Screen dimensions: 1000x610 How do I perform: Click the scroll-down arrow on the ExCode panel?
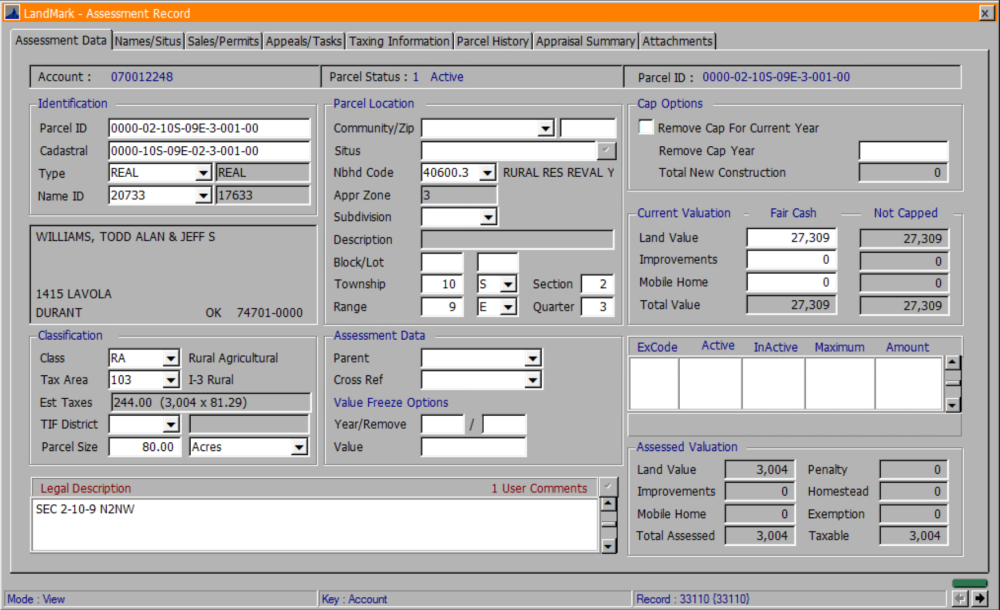(951, 406)
